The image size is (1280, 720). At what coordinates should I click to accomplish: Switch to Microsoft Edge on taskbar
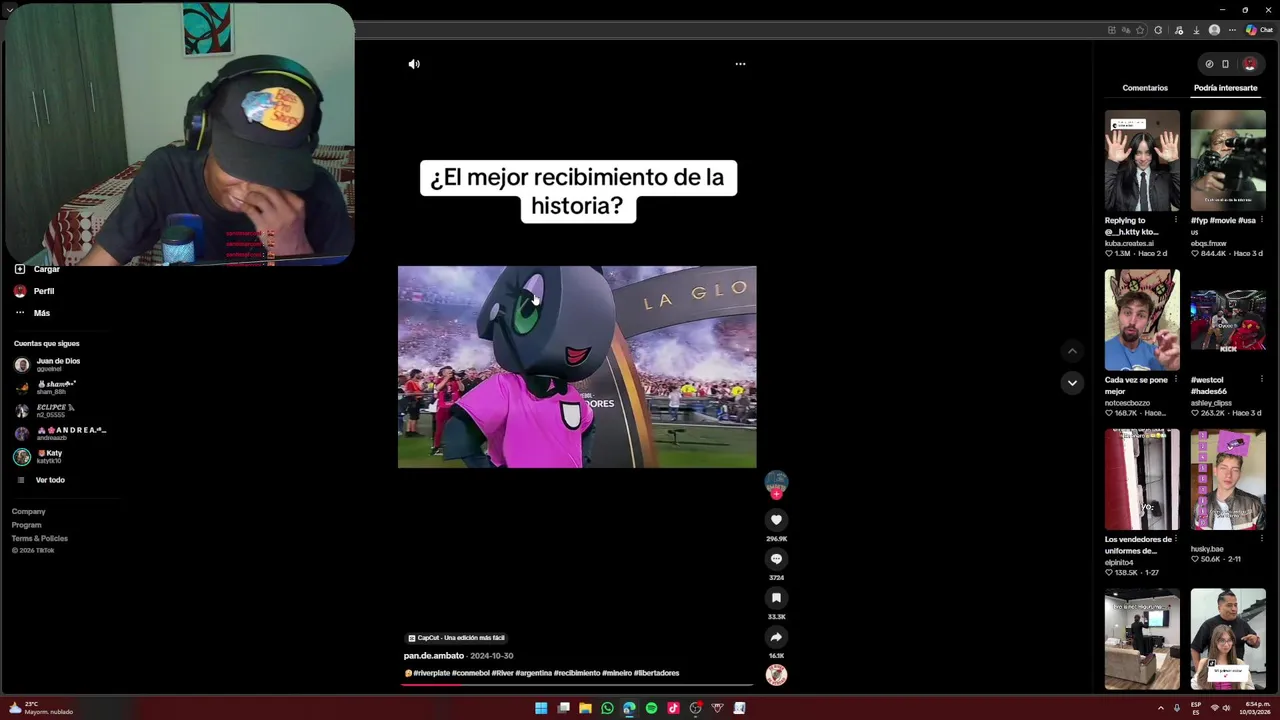pyautogui.click(x=629, y=708)
